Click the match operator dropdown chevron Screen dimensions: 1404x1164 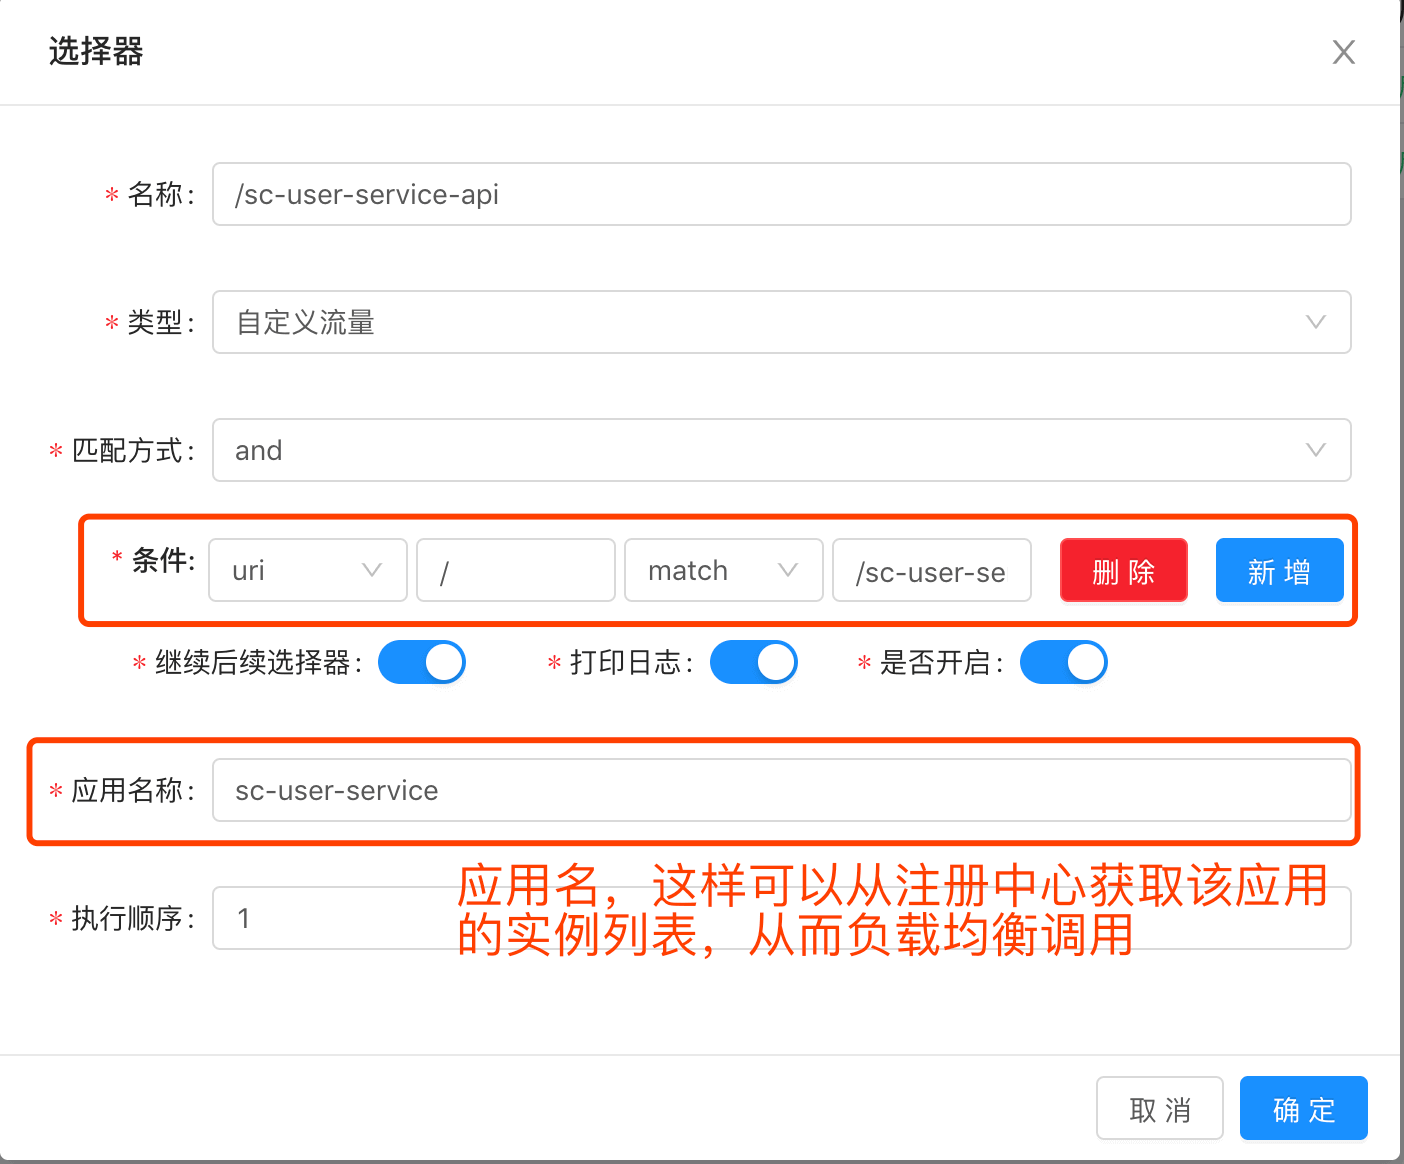[x=787, y=570]
